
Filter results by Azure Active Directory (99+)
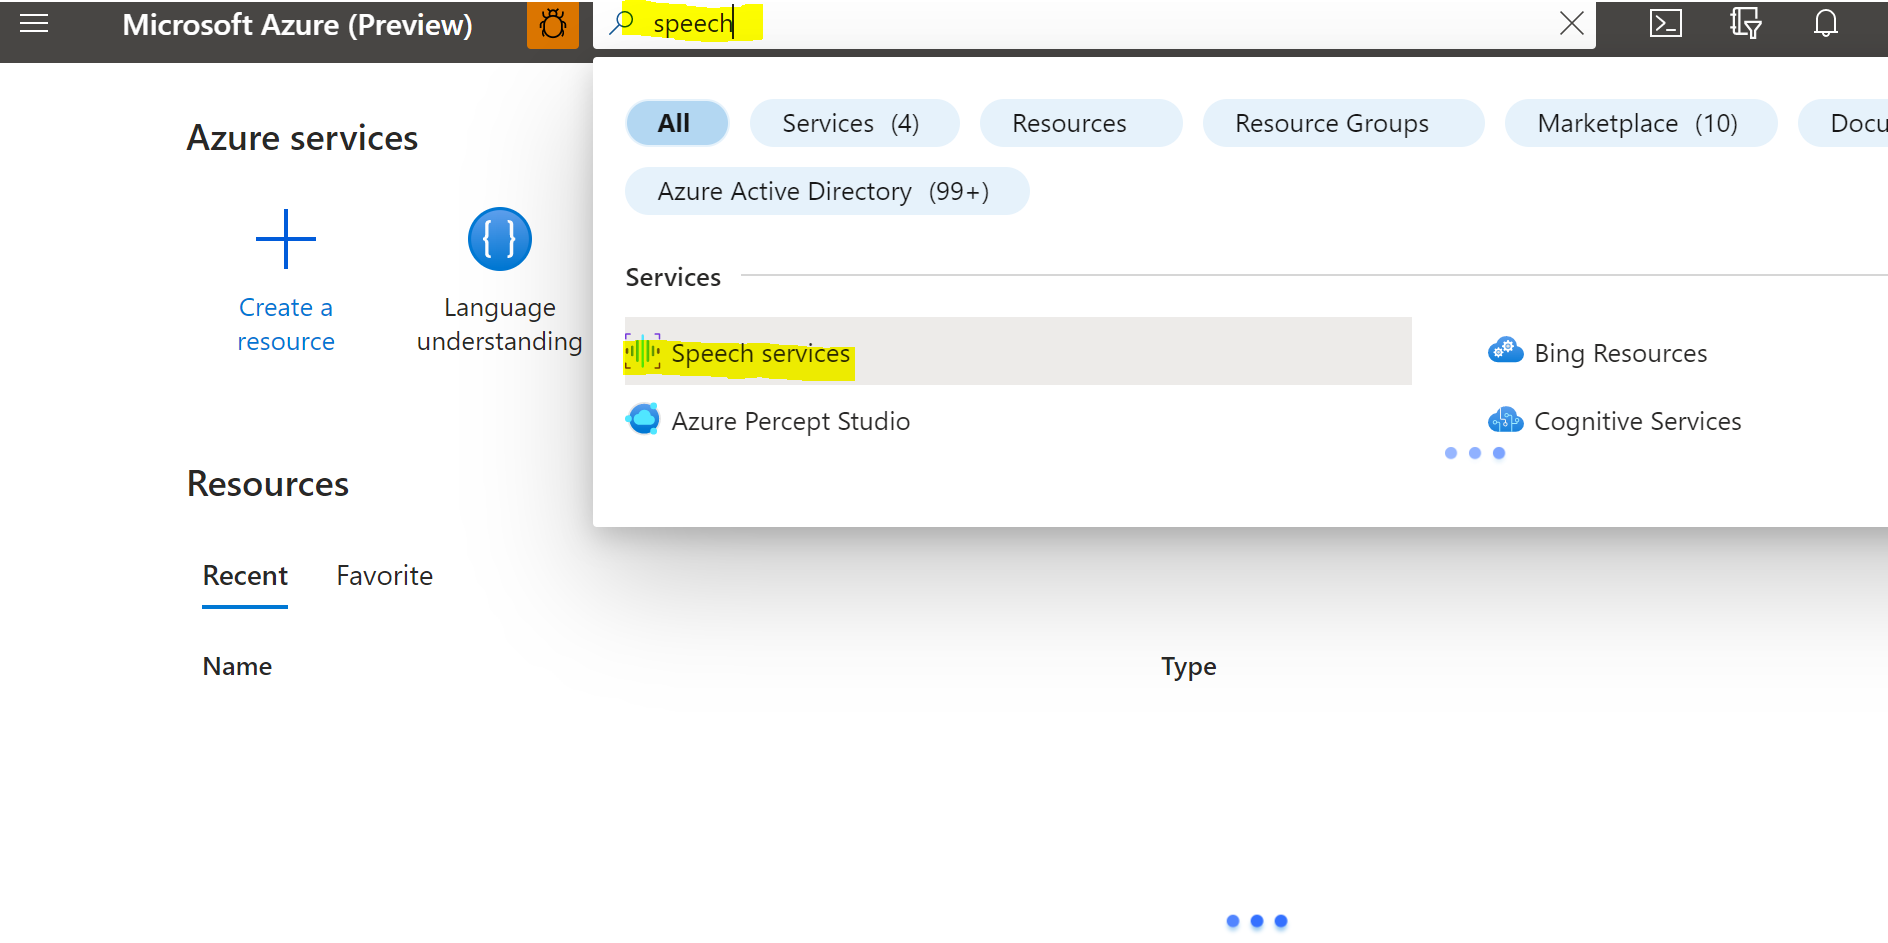827,191
